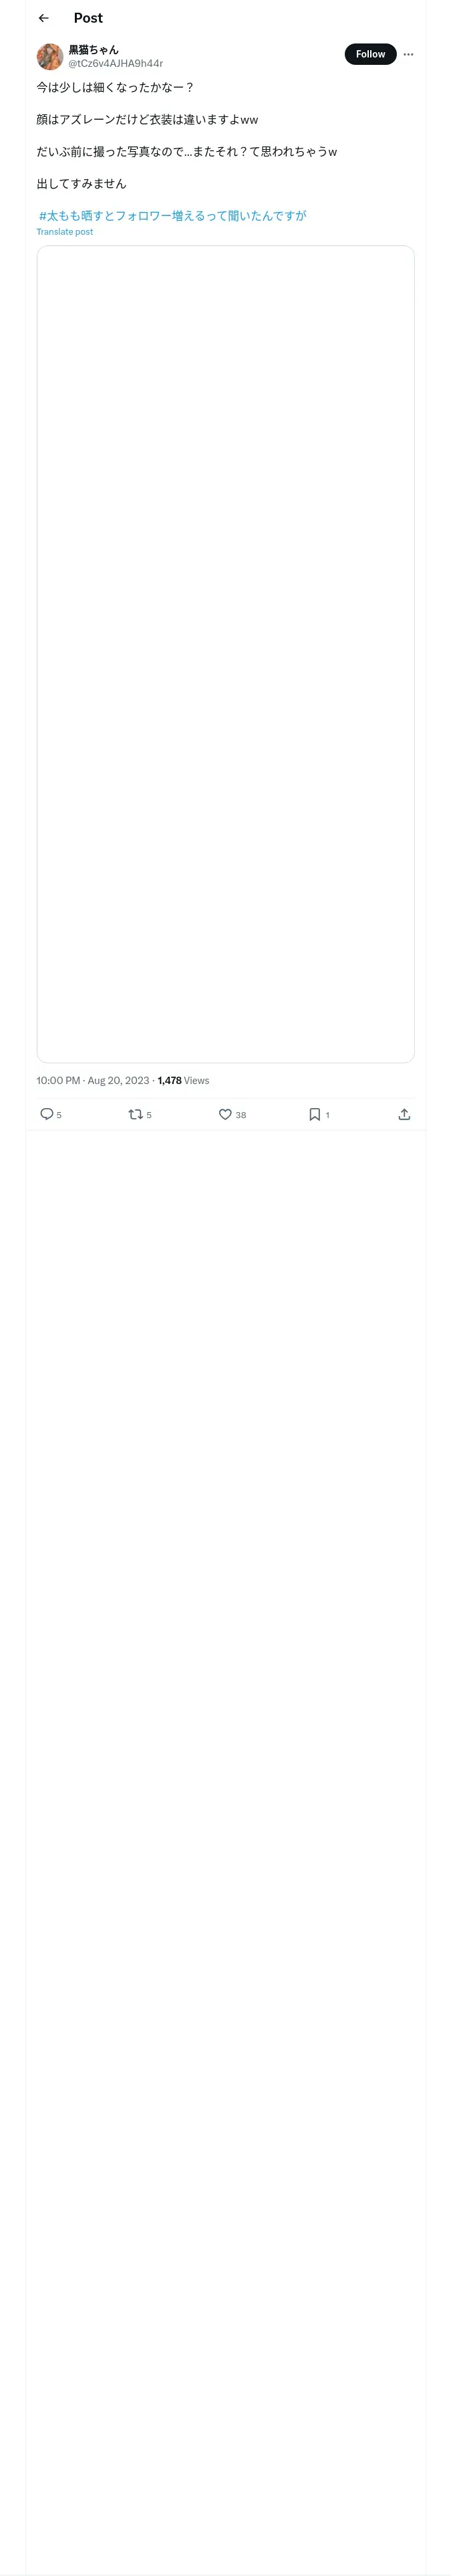451x2576 pixels.
Task: Click the display name 黒猫ちゃん
Action: coord(93,49)
